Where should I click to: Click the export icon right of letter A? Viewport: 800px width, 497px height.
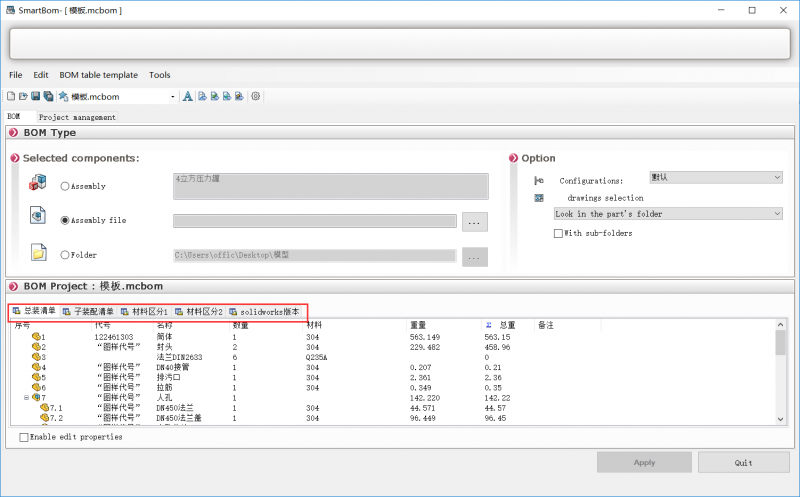coord(203,96)
